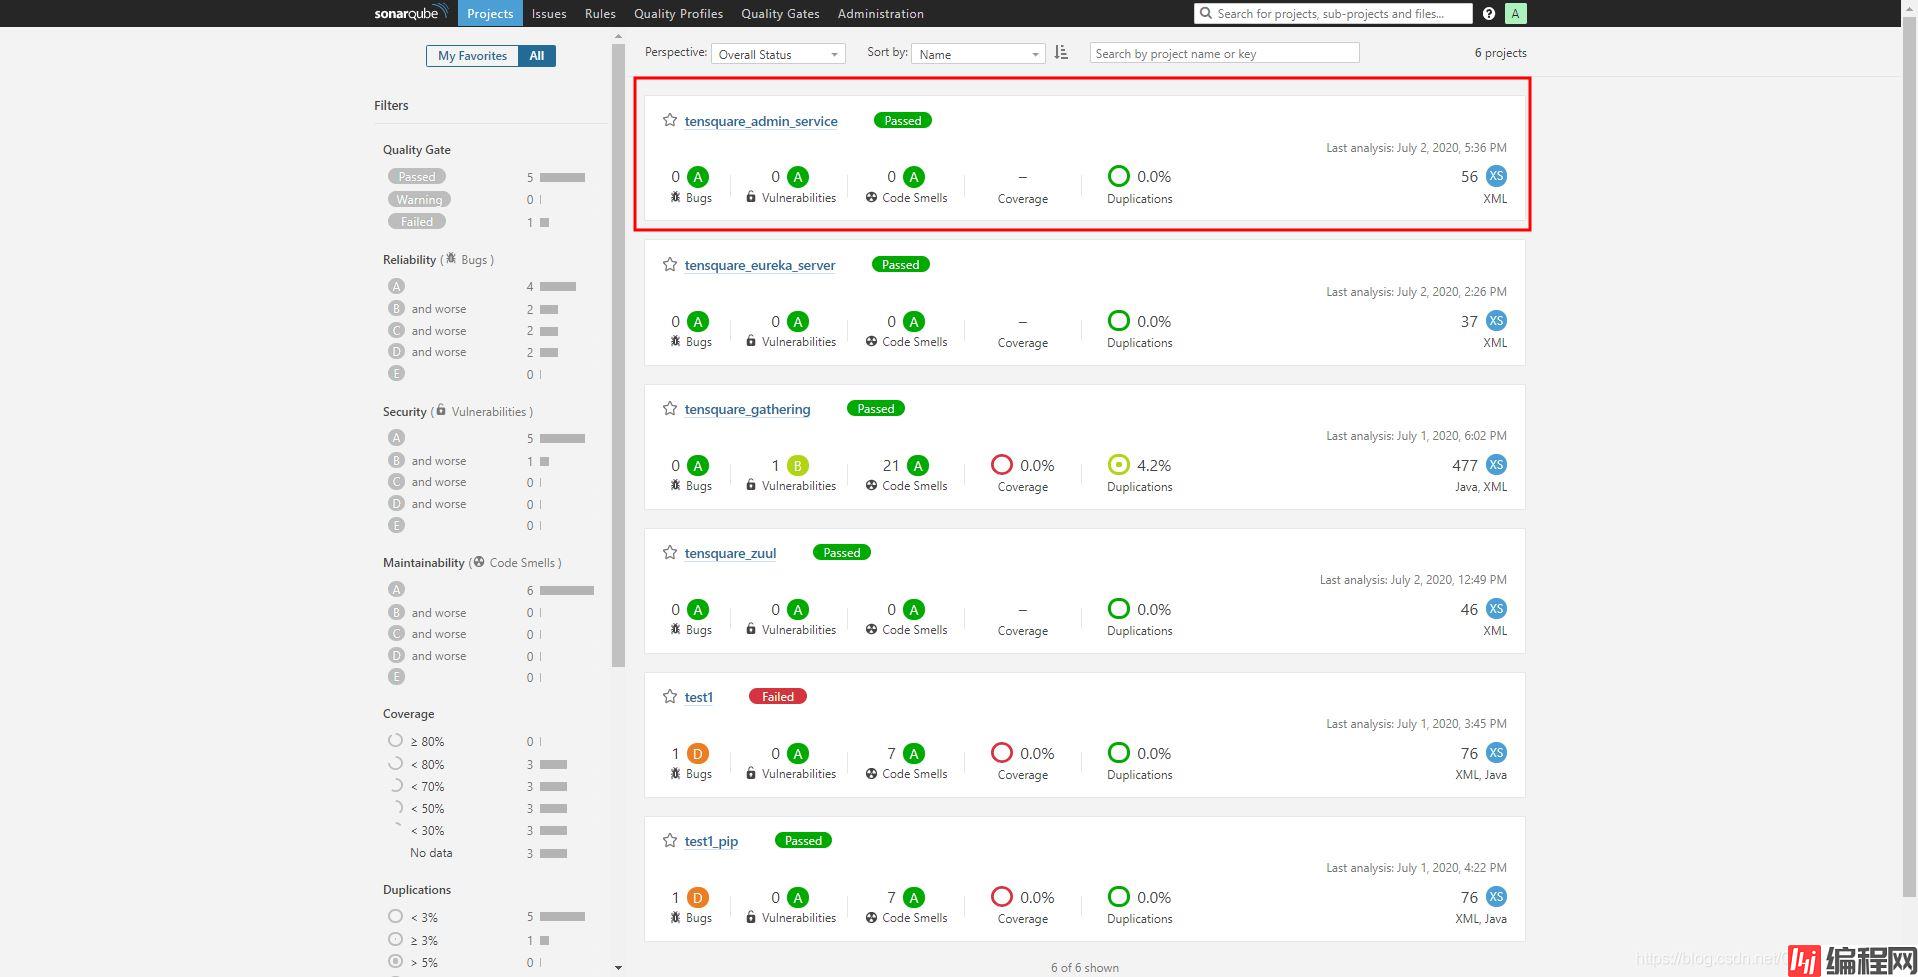Filter Duplications below 3%
This screenshot has height=977, width=1918.
click(x=413, y=917)
